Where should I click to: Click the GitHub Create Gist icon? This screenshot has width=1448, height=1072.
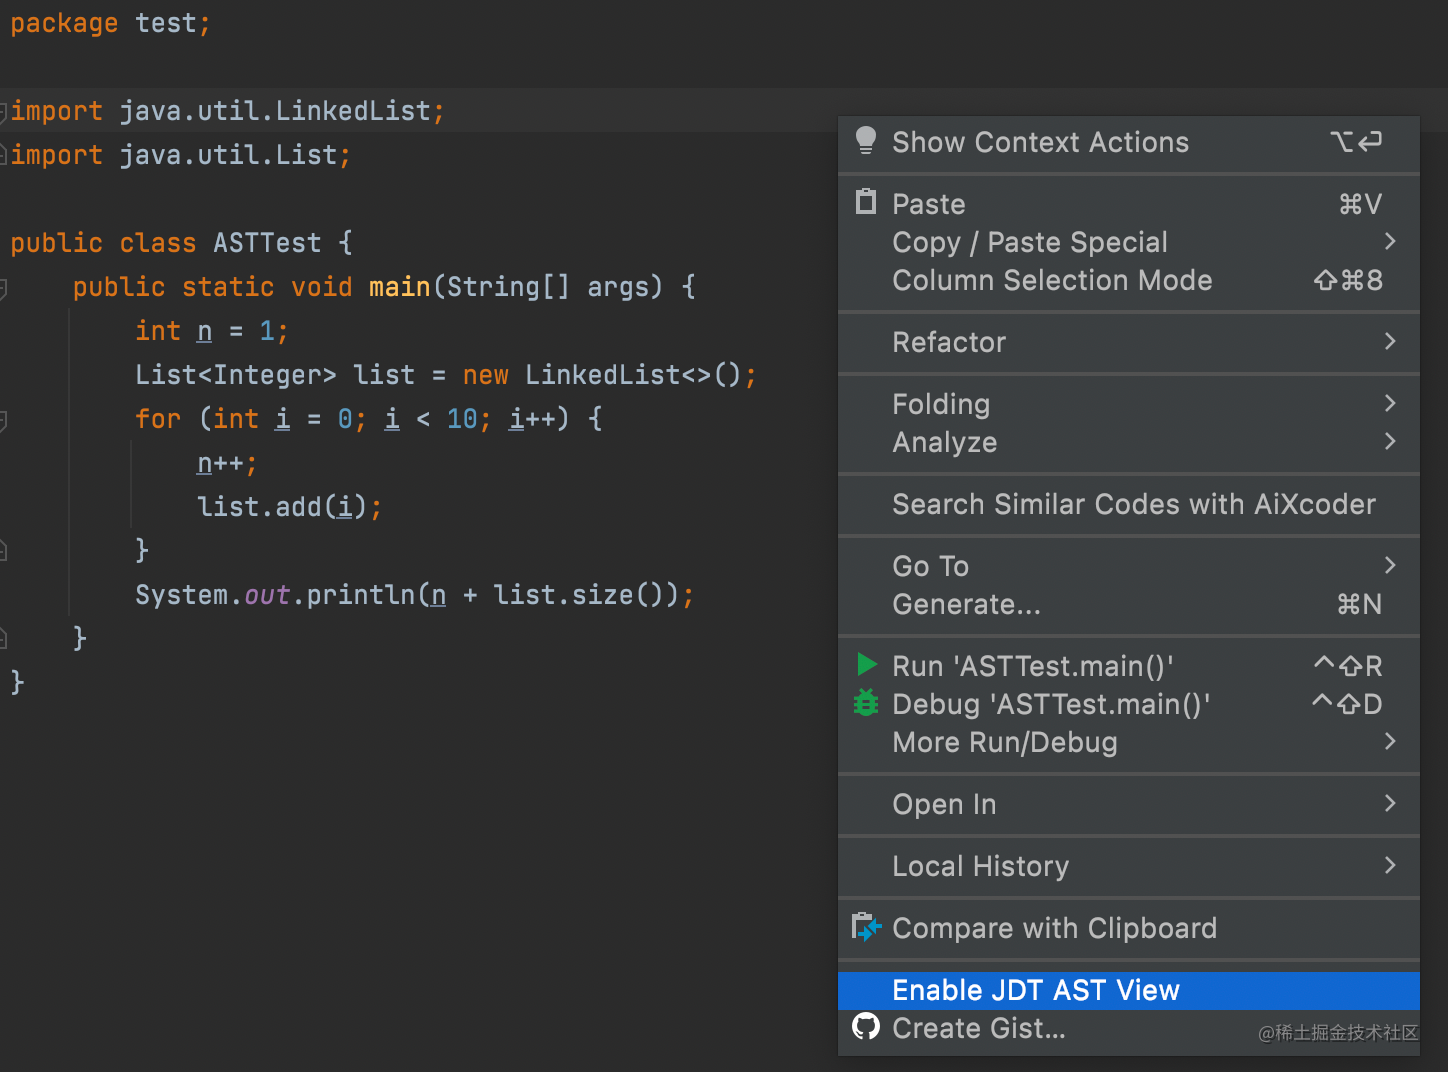coord(866,1027)
